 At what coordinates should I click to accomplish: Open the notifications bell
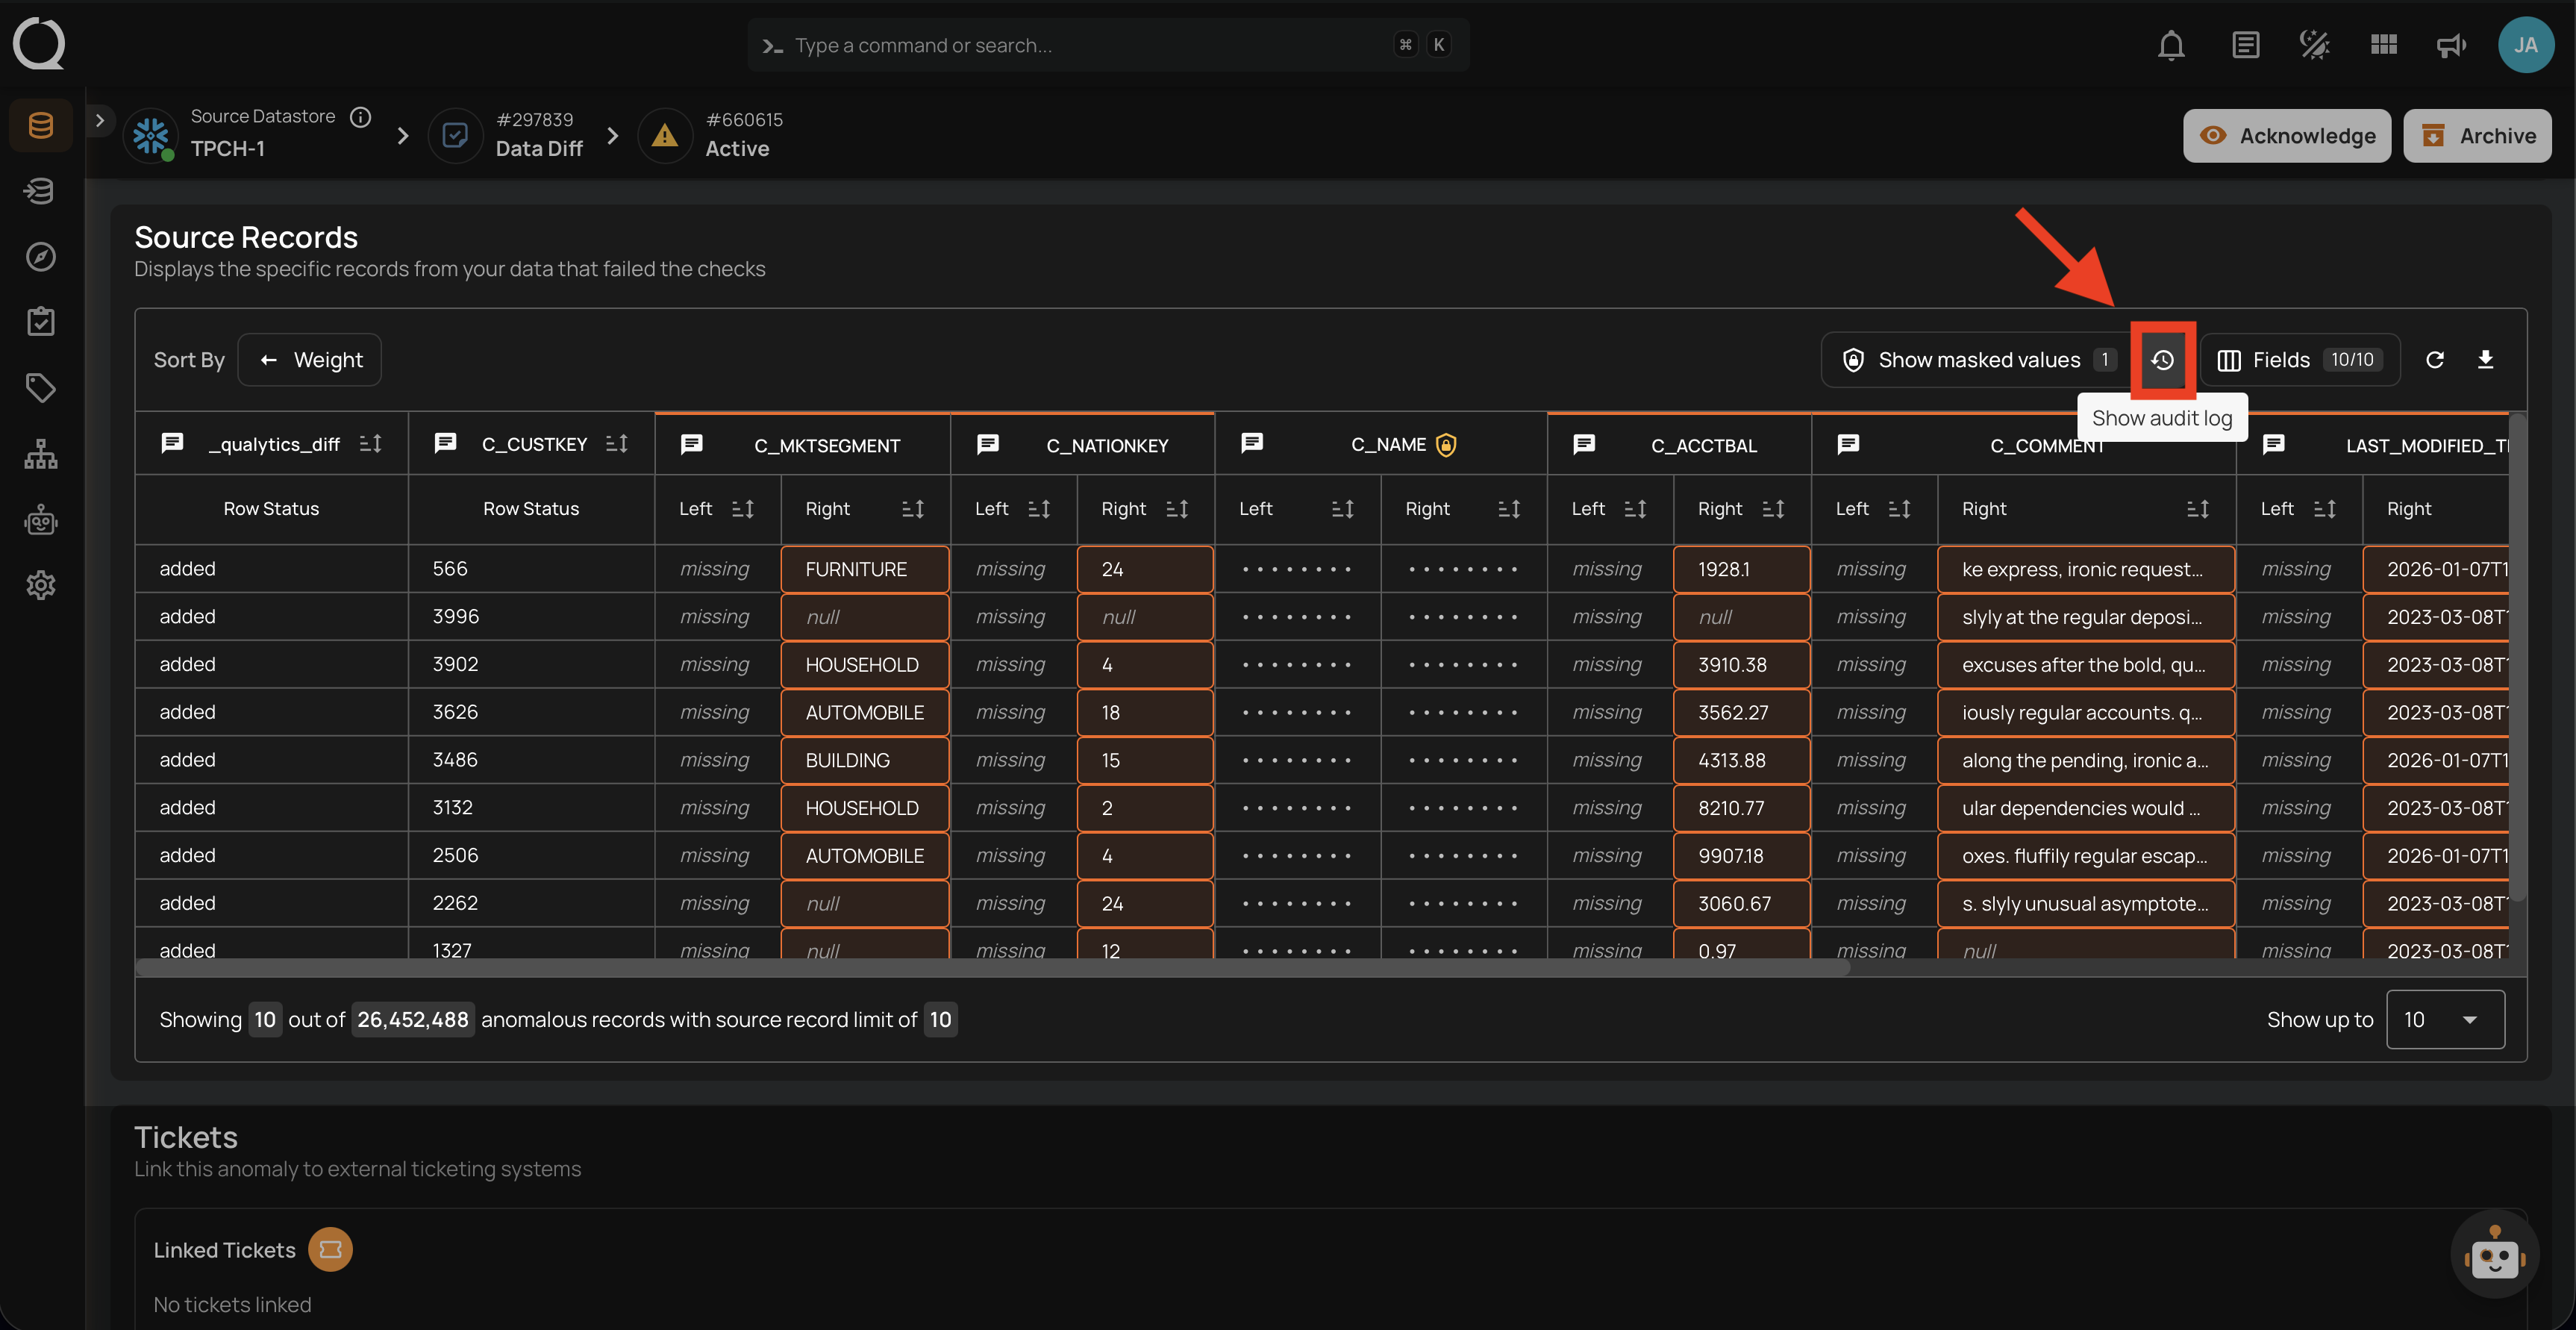(x=2170, y=45)
